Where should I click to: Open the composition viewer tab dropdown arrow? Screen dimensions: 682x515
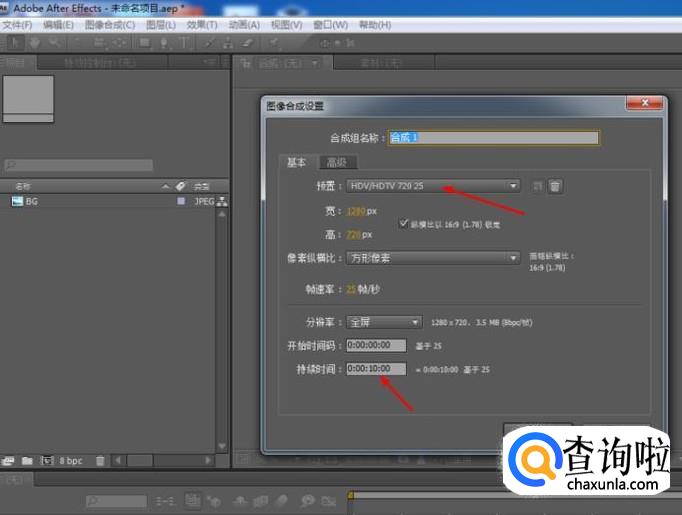315,64
